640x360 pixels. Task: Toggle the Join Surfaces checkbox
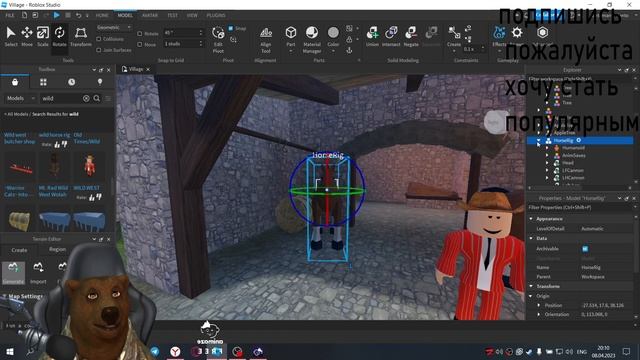click(99, 50)
